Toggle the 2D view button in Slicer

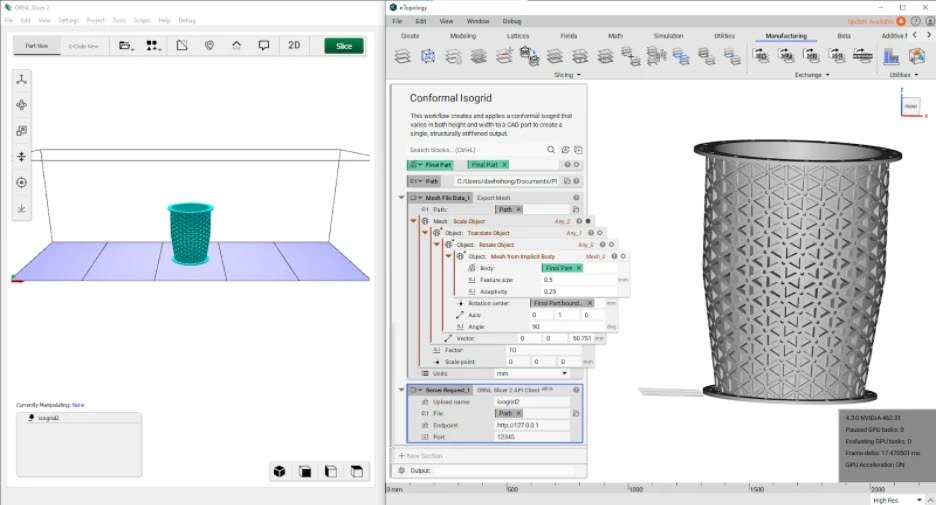pos(294,45)
